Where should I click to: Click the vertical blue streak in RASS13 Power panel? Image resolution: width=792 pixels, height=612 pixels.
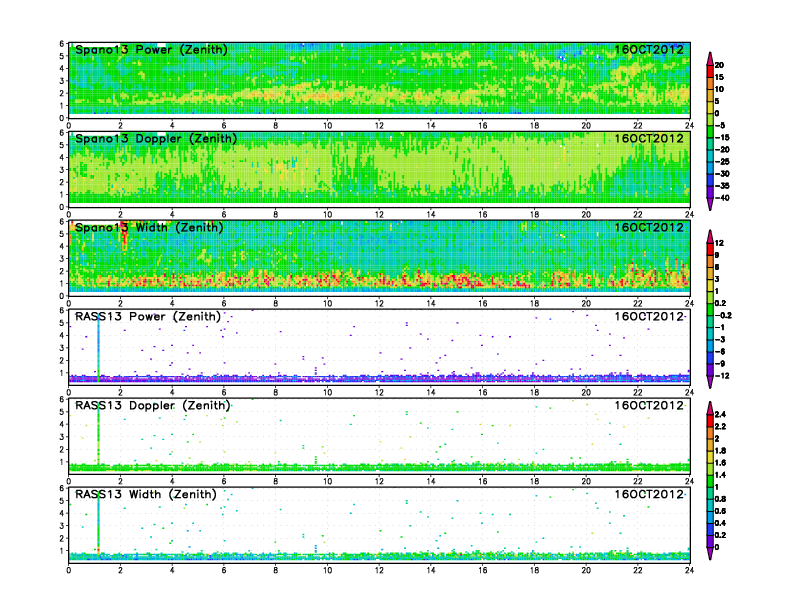pyautogui.click(x=98, y=345)
